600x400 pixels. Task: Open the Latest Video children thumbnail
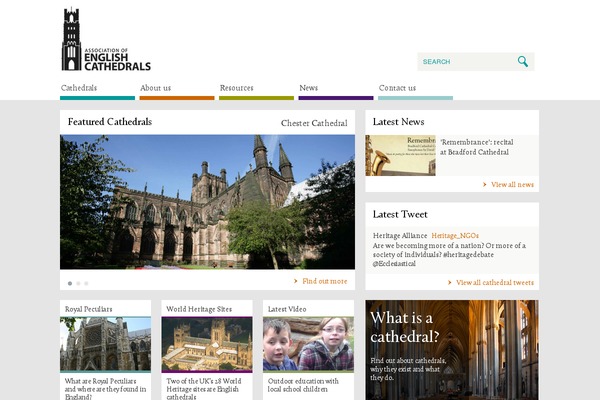click(308, 344)
